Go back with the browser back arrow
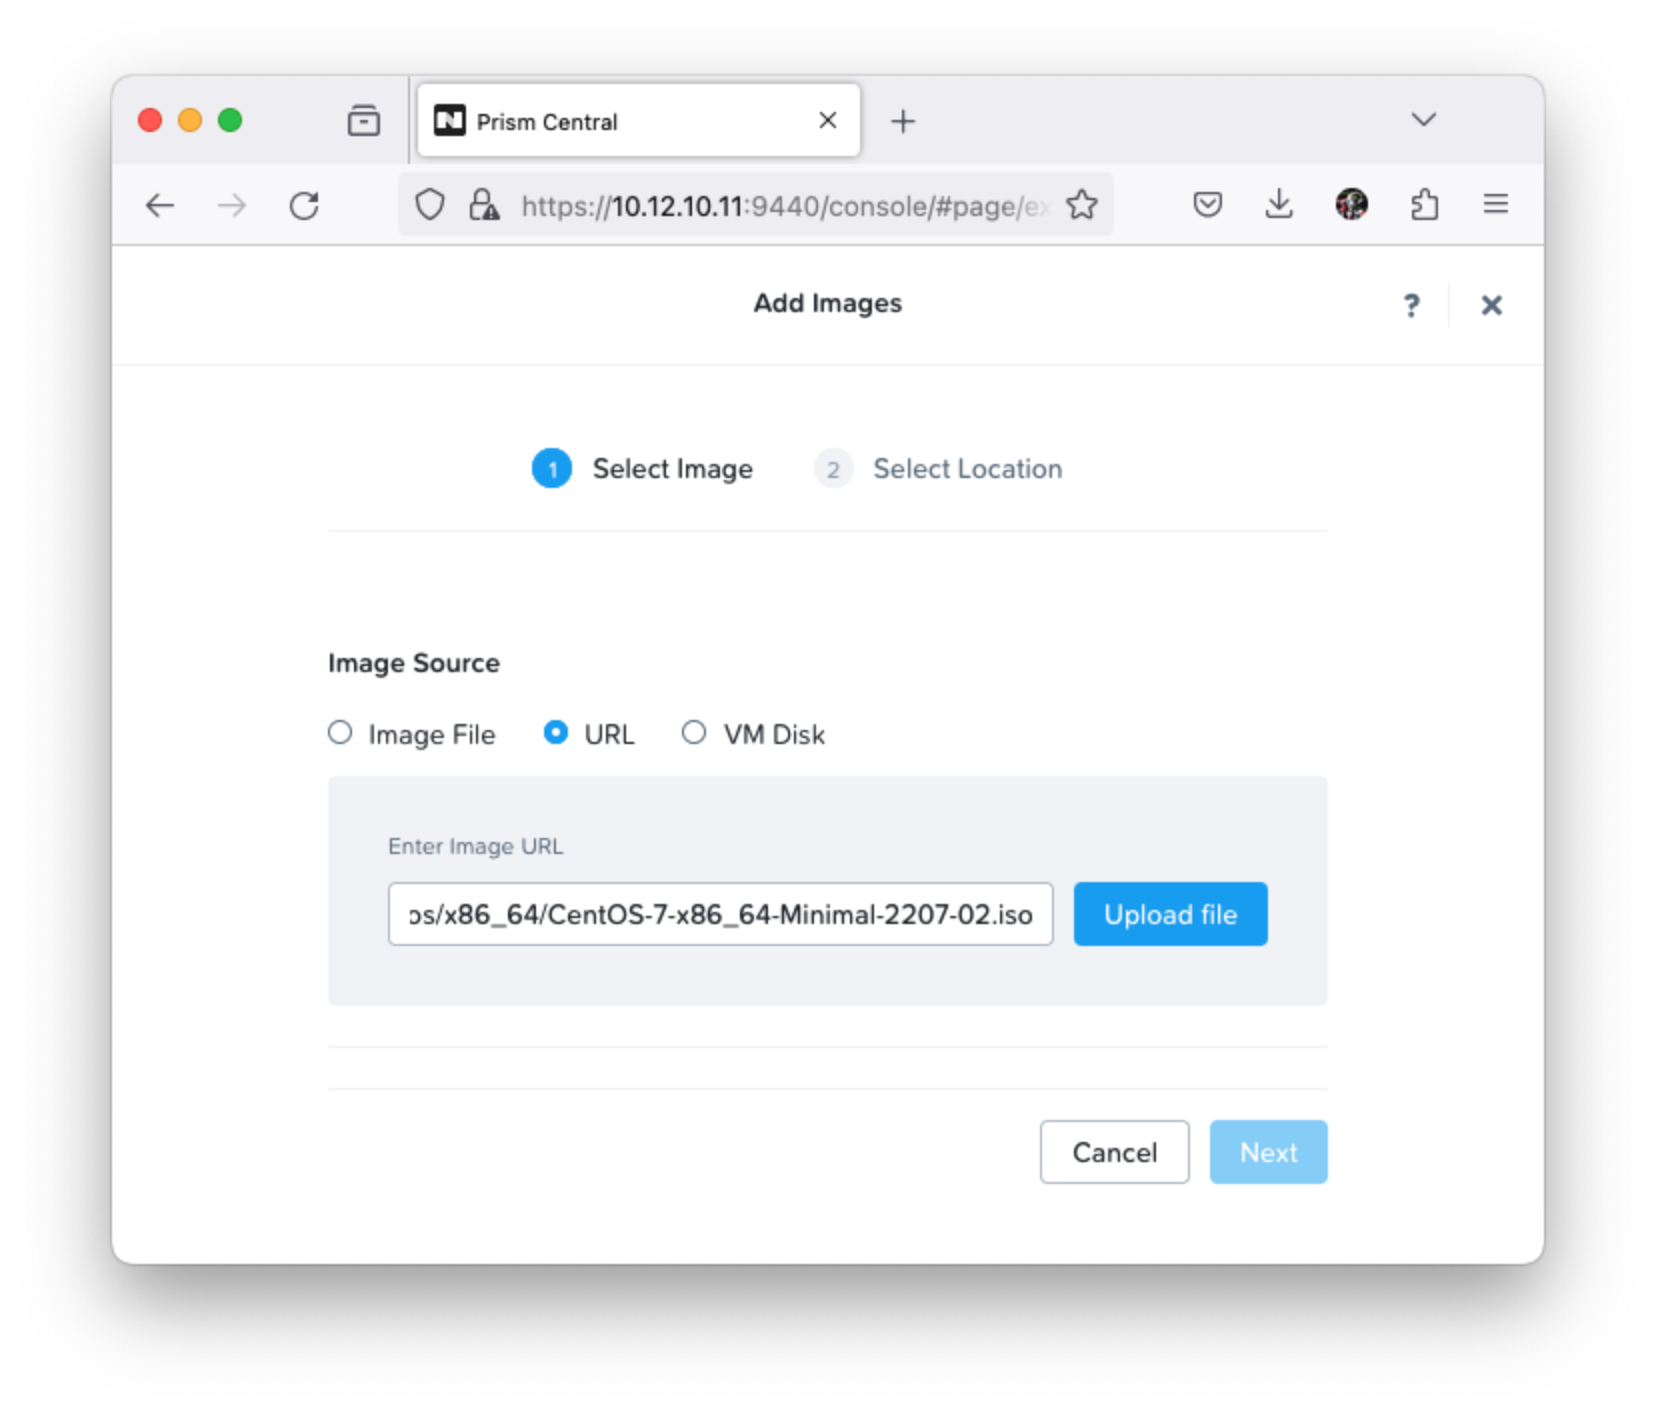Screen dimensions: 1656x1412 pos(160,206)
